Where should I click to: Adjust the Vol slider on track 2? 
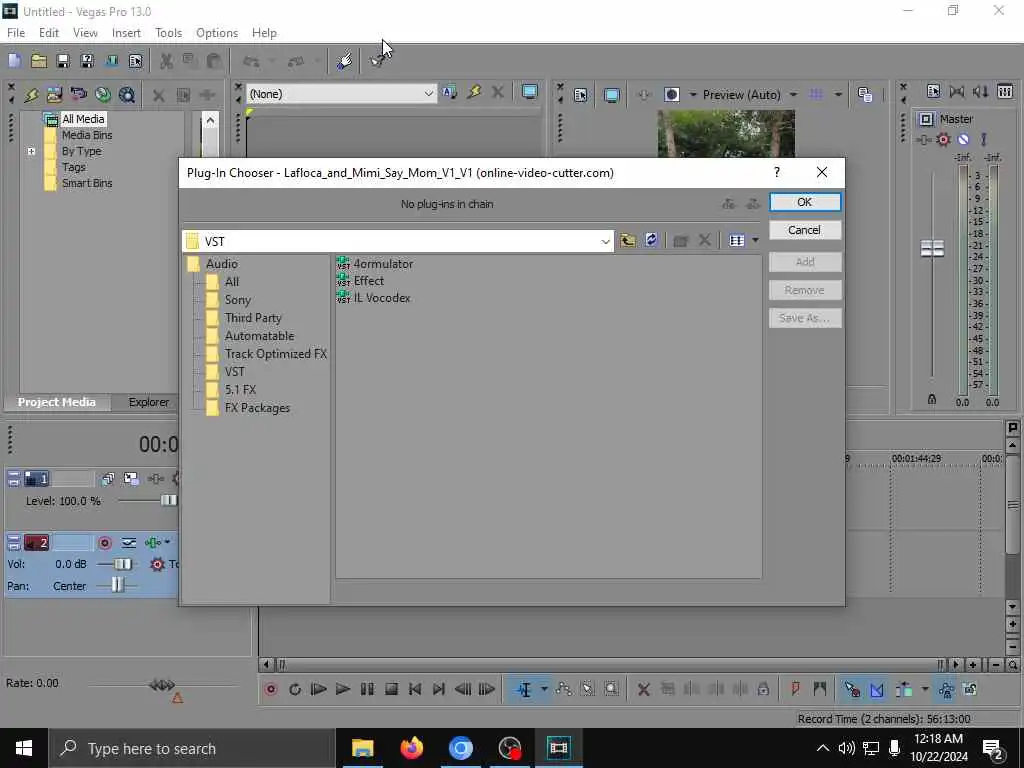coord(123,564)
